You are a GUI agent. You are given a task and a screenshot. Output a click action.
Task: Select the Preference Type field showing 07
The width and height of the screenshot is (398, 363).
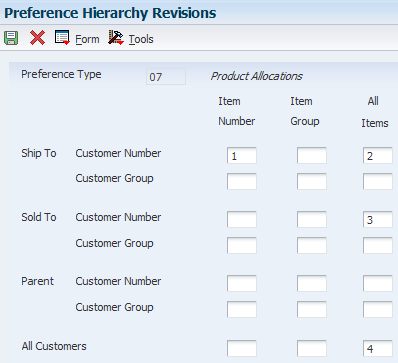tap(166, 77)
